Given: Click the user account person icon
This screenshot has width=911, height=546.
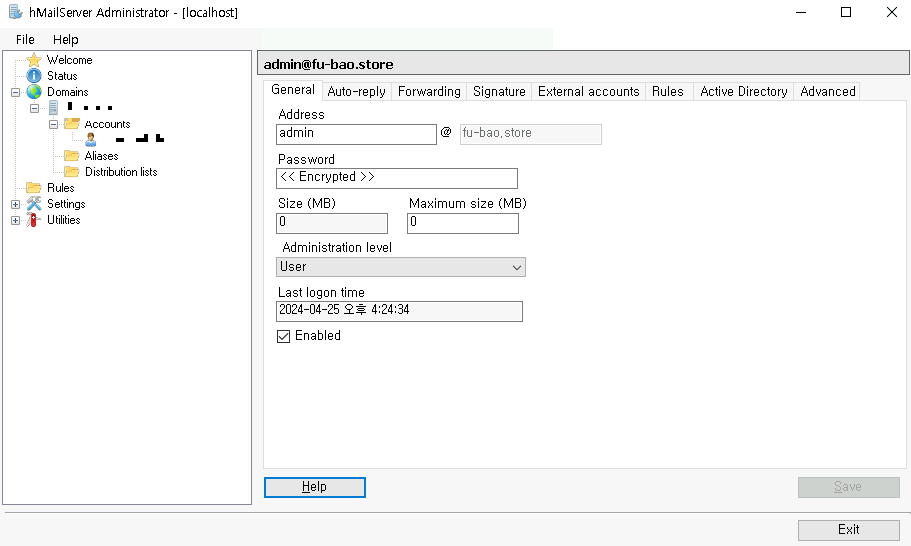Looking at the screenshot, I should [91, 139].
